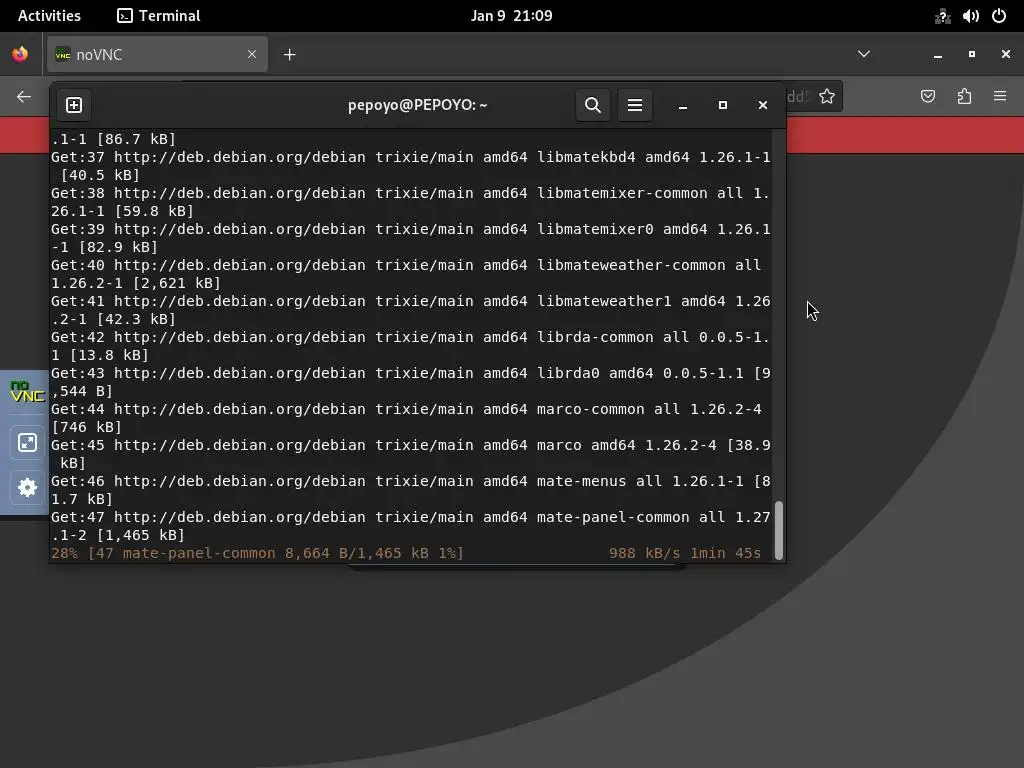The width and height of the screenshot is (1024, 768).
Task: Click Get:44 marco-common line
Action: tap(406, 418)
